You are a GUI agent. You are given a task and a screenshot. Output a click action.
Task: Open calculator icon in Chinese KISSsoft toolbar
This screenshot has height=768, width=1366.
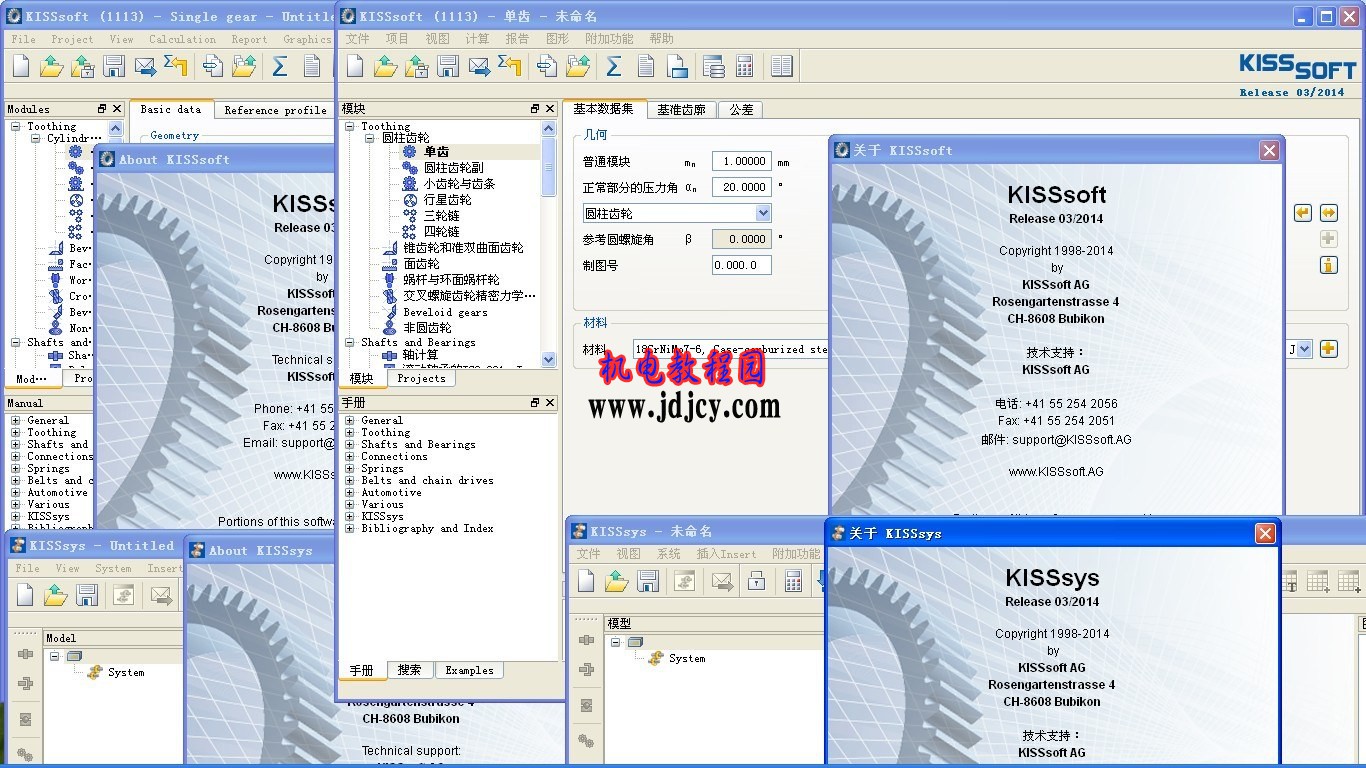[744, 67]
